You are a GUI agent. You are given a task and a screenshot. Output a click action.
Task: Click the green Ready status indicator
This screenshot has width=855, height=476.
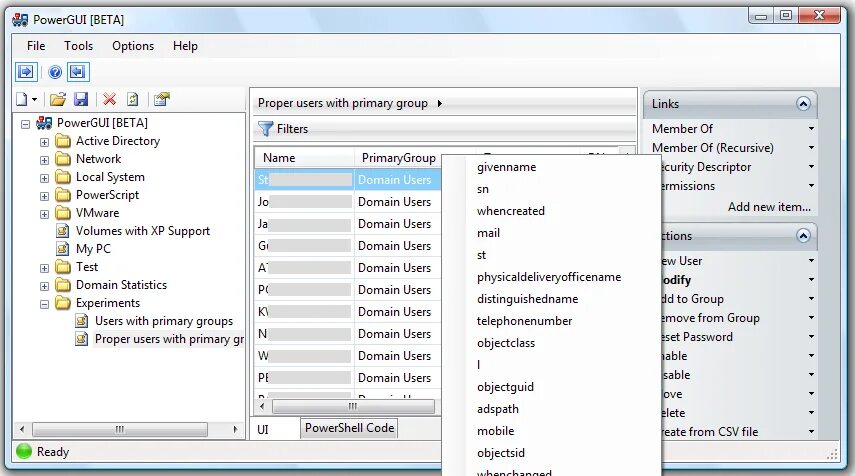click(24, 451)
